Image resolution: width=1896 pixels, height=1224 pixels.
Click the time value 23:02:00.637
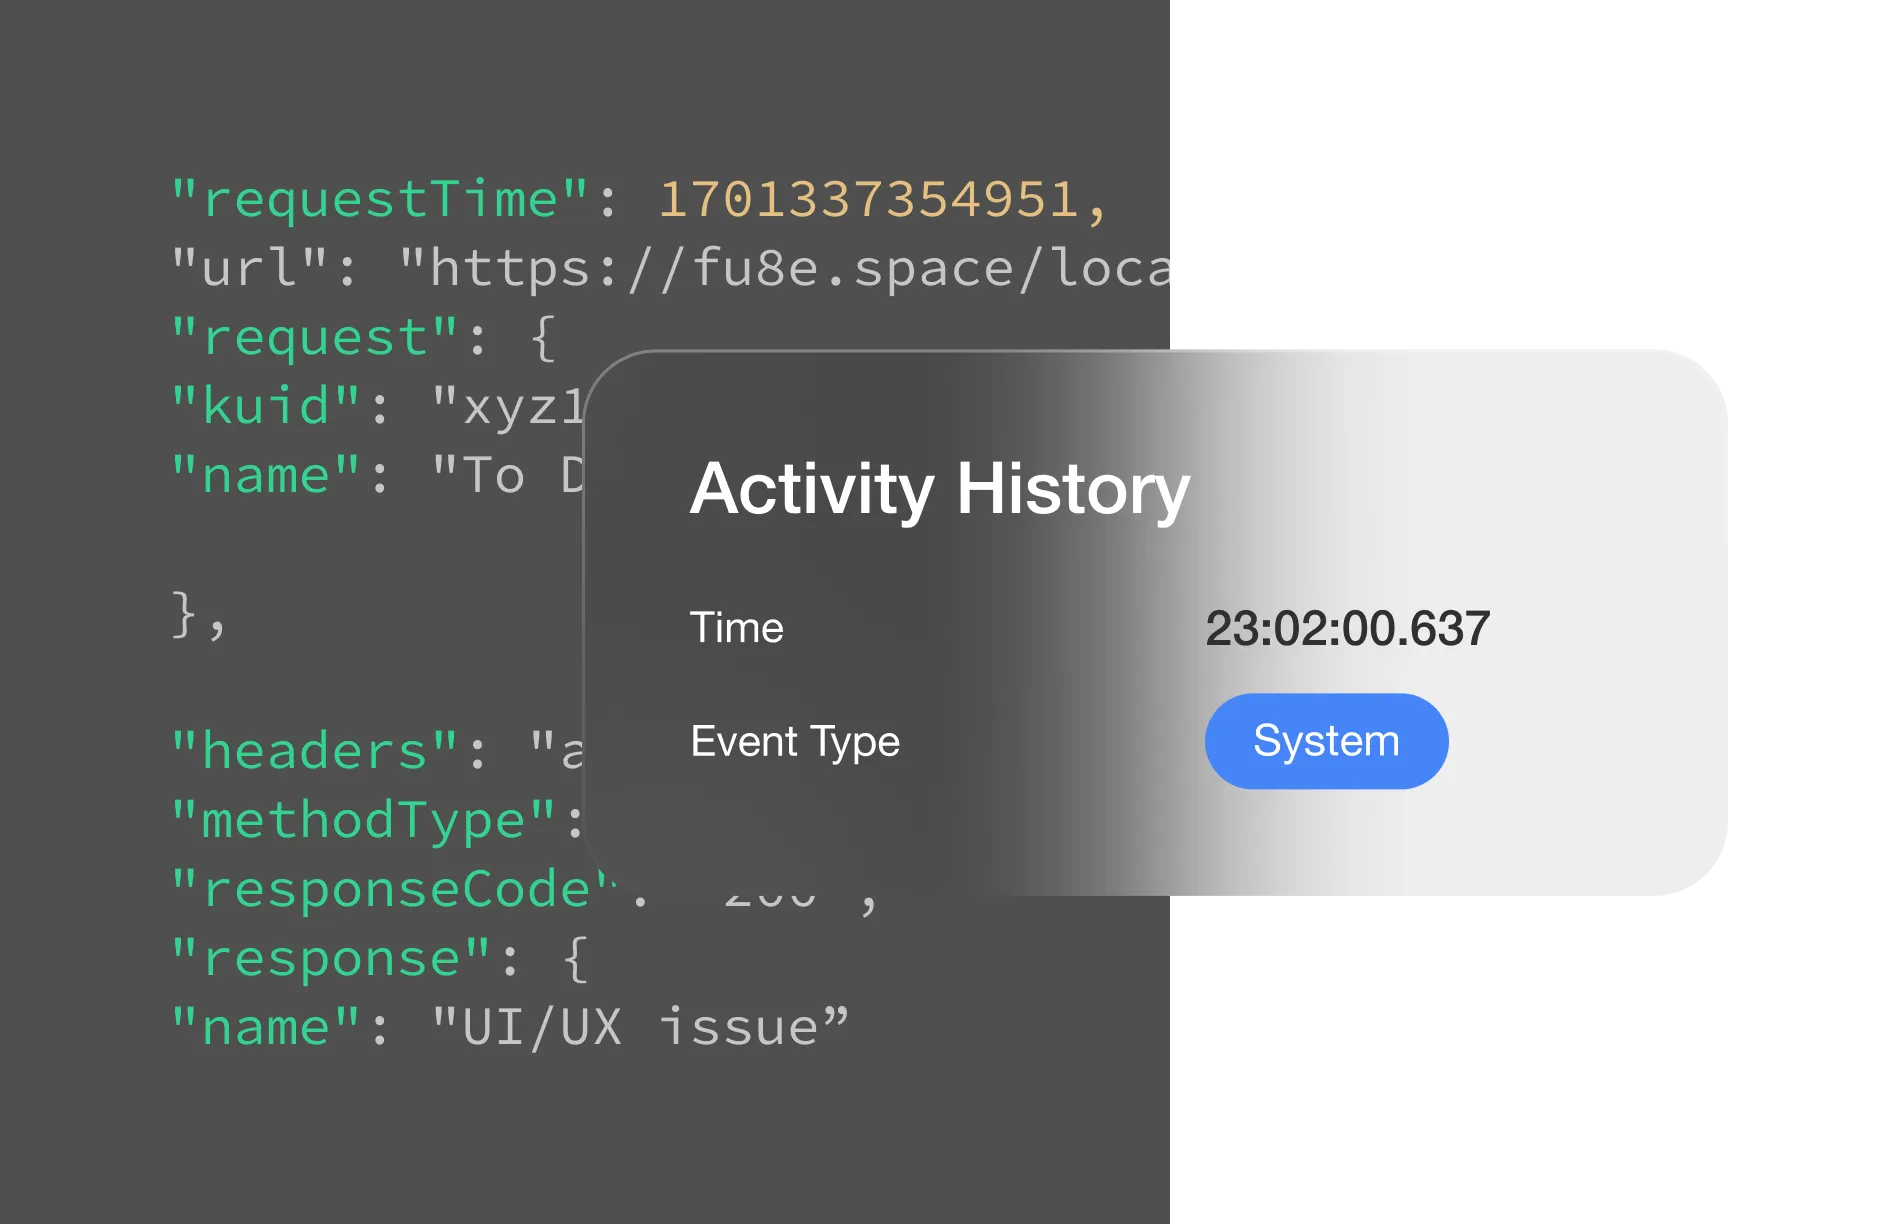click(1348, 627)
